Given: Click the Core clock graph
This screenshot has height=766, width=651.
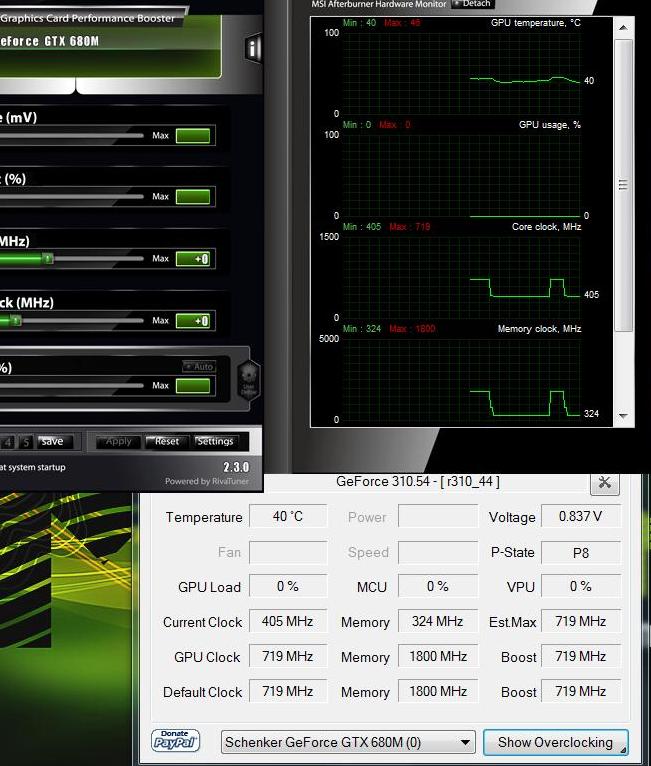Looking at the screenshot, I should [462, 277].
